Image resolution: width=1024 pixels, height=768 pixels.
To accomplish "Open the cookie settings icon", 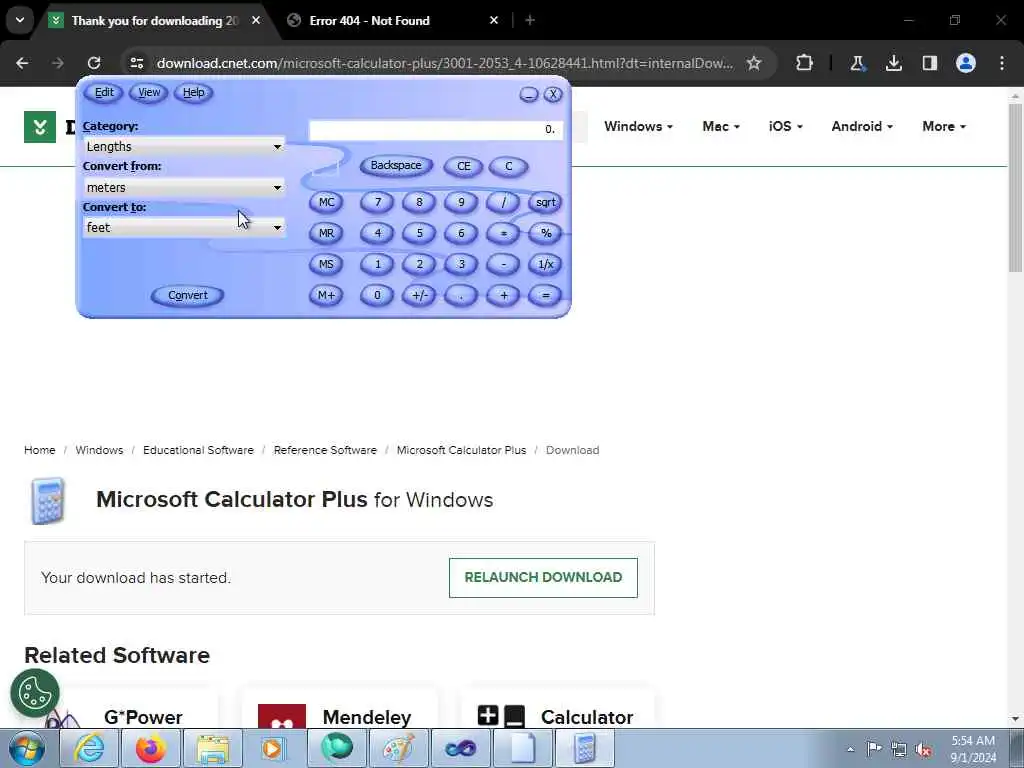I will pyautogui.click(x=35, y=693).
